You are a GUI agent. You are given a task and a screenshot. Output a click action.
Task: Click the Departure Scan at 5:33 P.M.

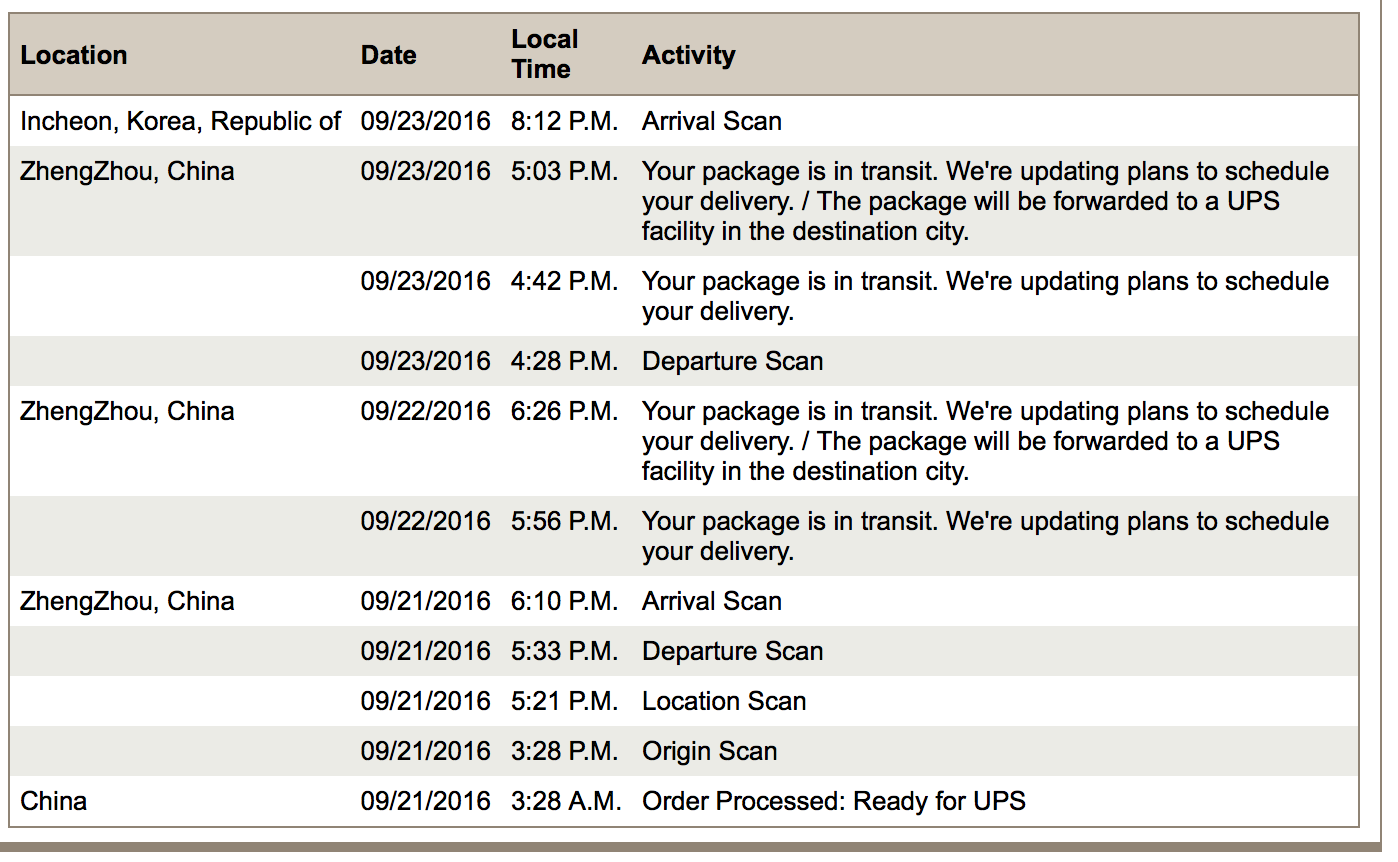click(x=733, y=651)
